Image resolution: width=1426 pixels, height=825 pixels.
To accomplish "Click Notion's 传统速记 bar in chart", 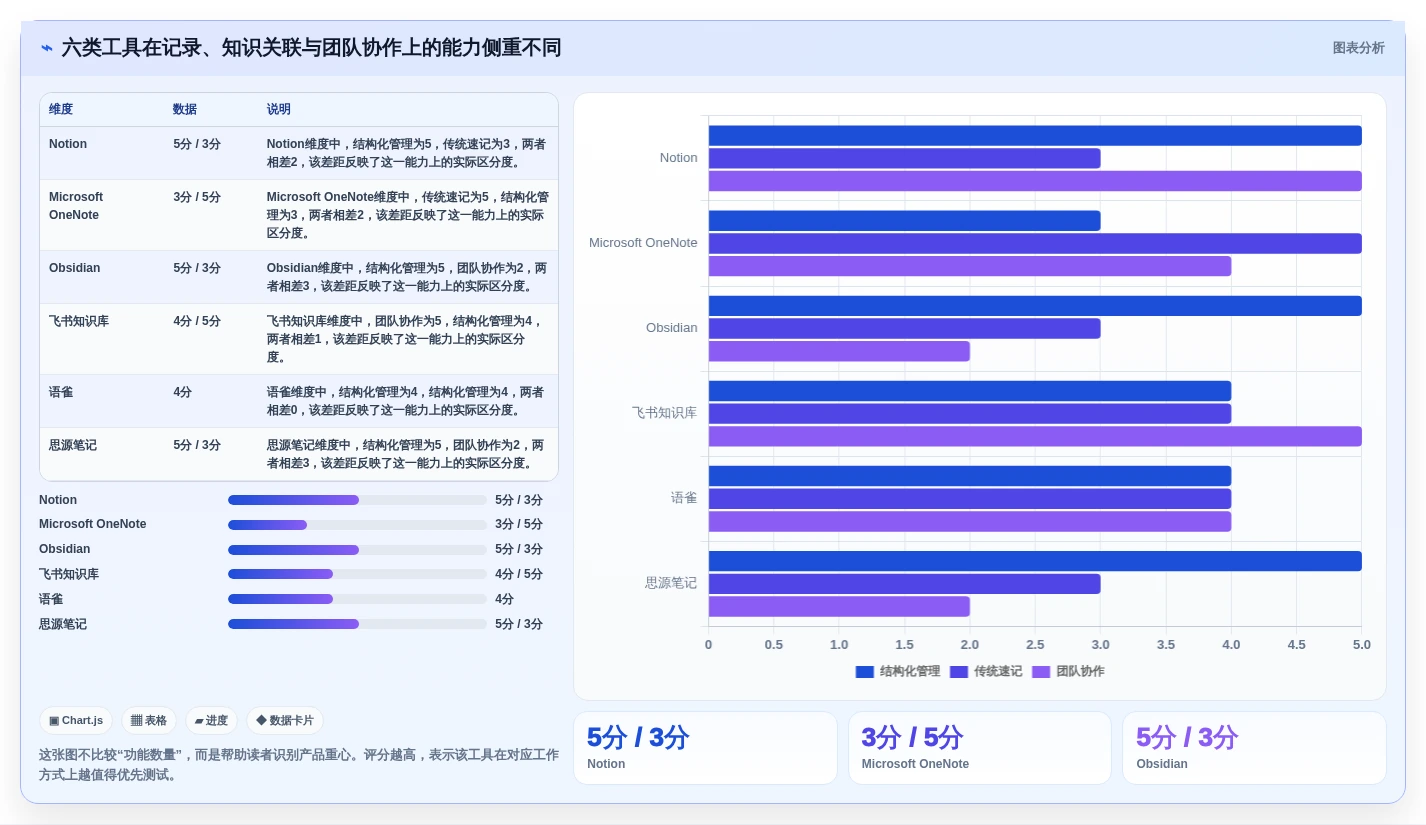I will pos(904,158).
